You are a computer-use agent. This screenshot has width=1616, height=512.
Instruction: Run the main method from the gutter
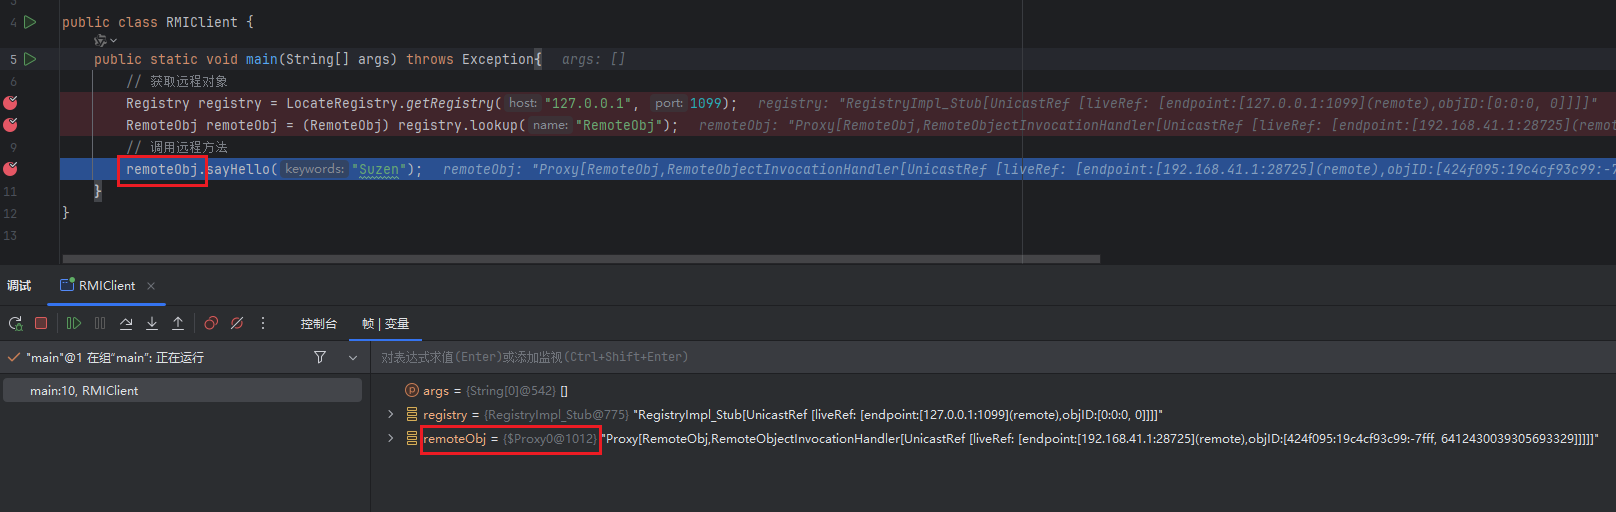(x=30, y=59)
